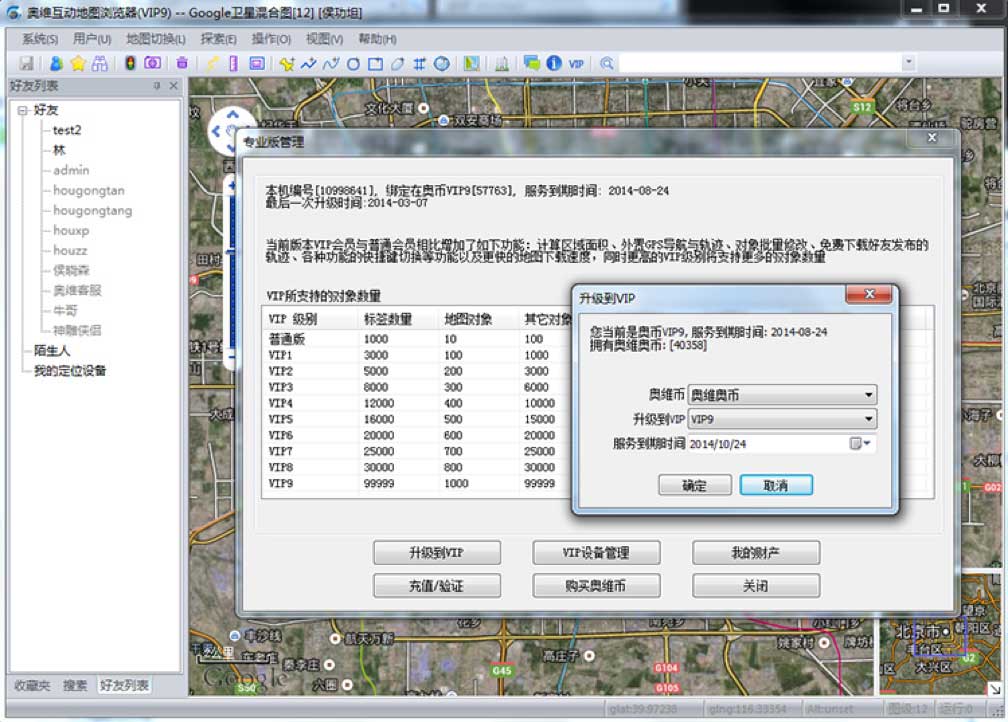Click the draw circle tool icon
Viewport: 1008px width, 722px height.
coord(353,63)
